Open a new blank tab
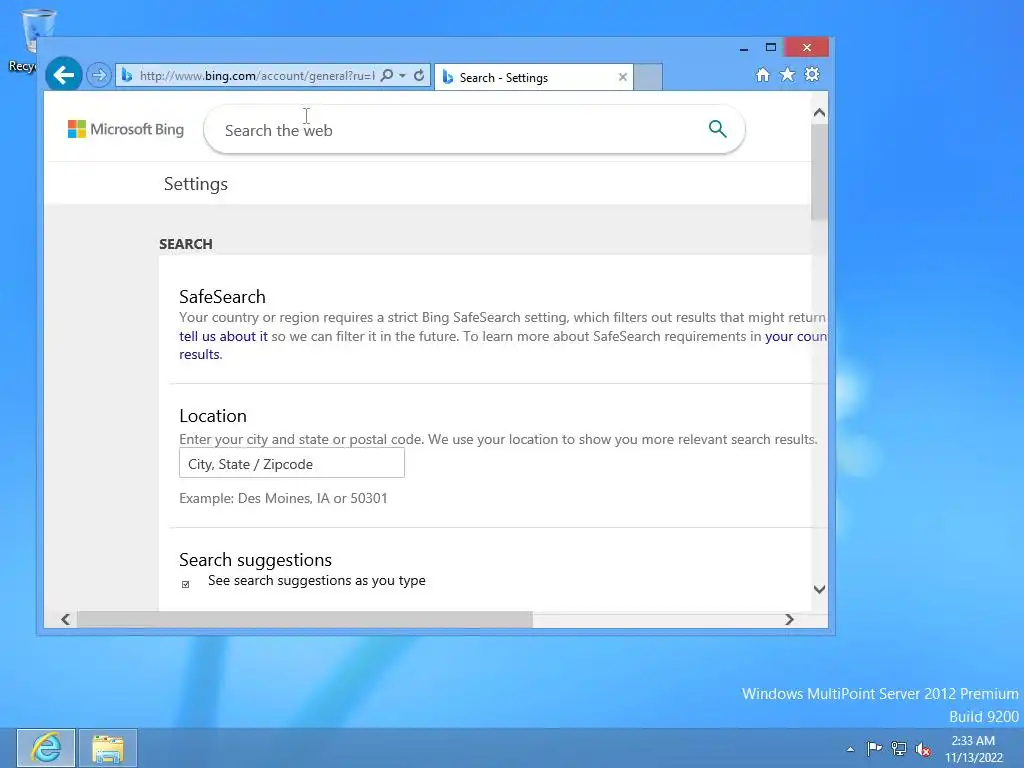This screenshot has height=768, width=1024. pos(648,77)
